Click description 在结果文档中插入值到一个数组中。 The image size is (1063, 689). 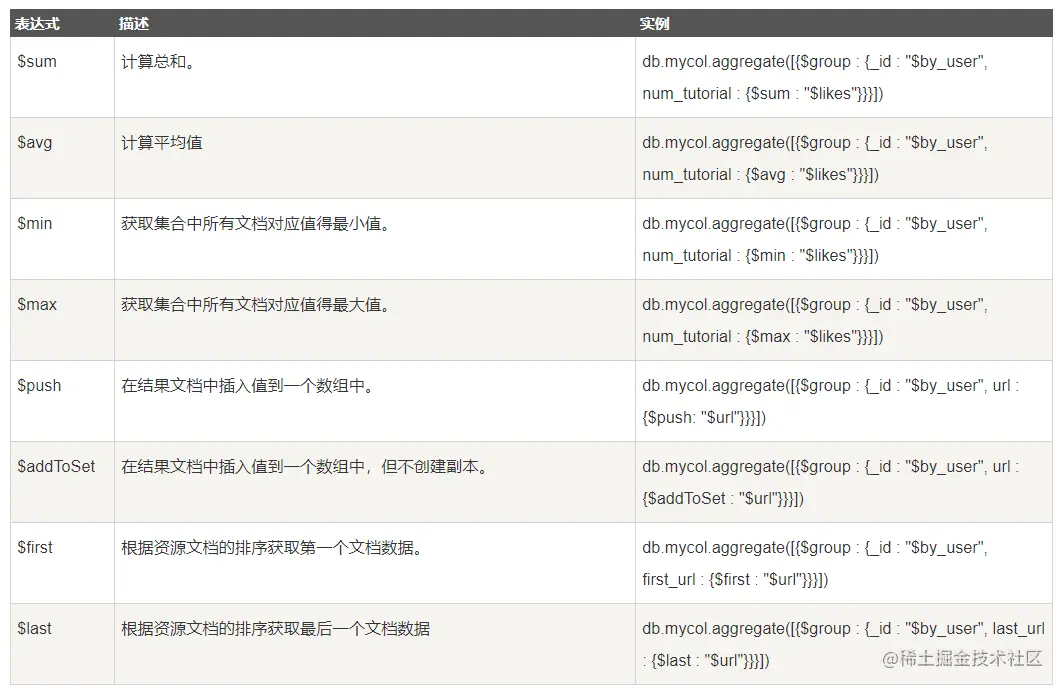tap(249, 385)
